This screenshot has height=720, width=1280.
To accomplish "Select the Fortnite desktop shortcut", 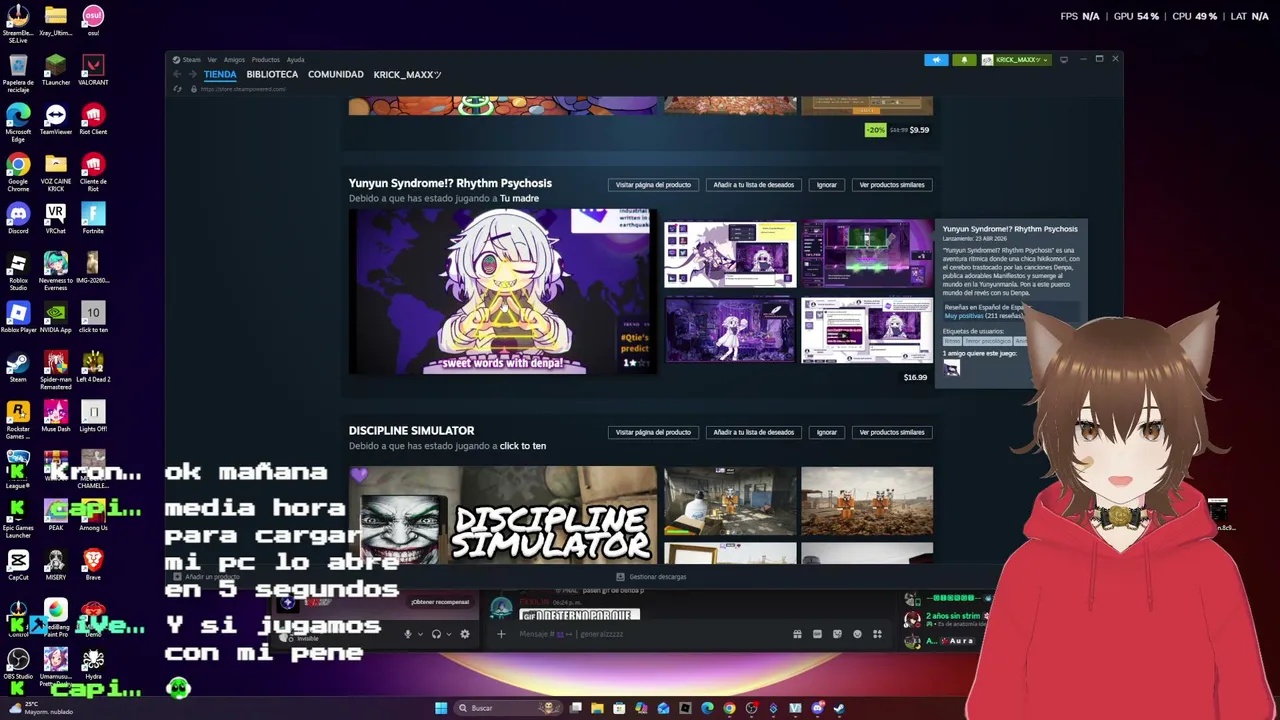I will 93,218.
